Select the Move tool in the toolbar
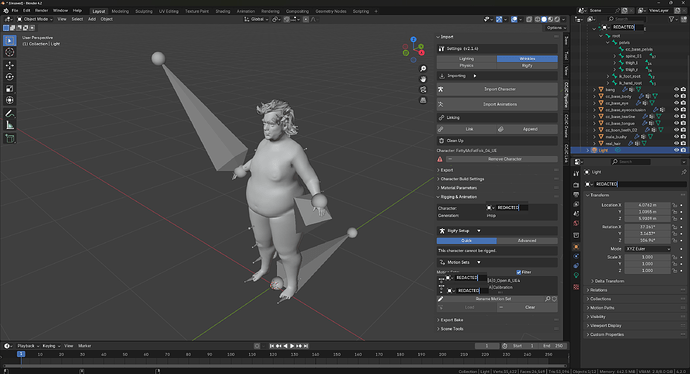 pos(9,65)
